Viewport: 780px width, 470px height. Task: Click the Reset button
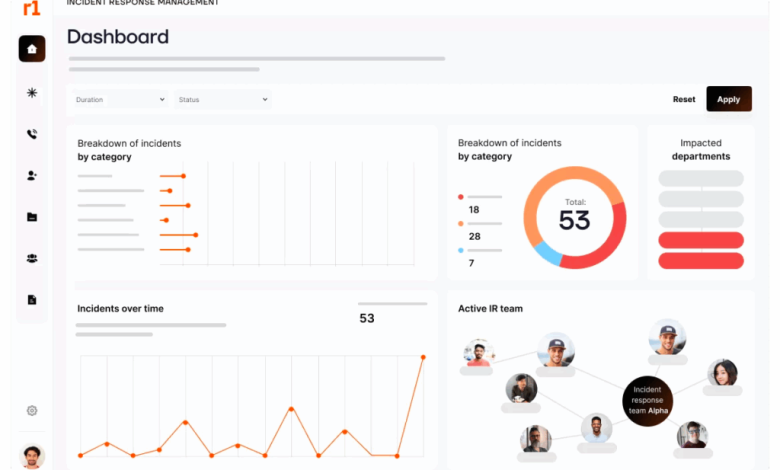[x=684, y=99]
